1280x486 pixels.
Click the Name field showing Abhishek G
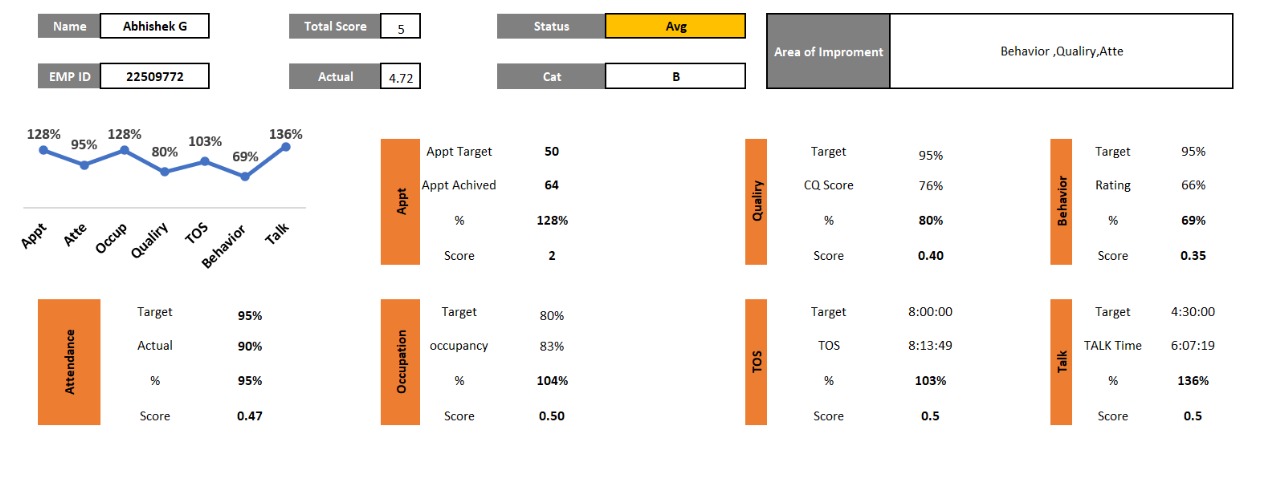click(x=154, y=27)
